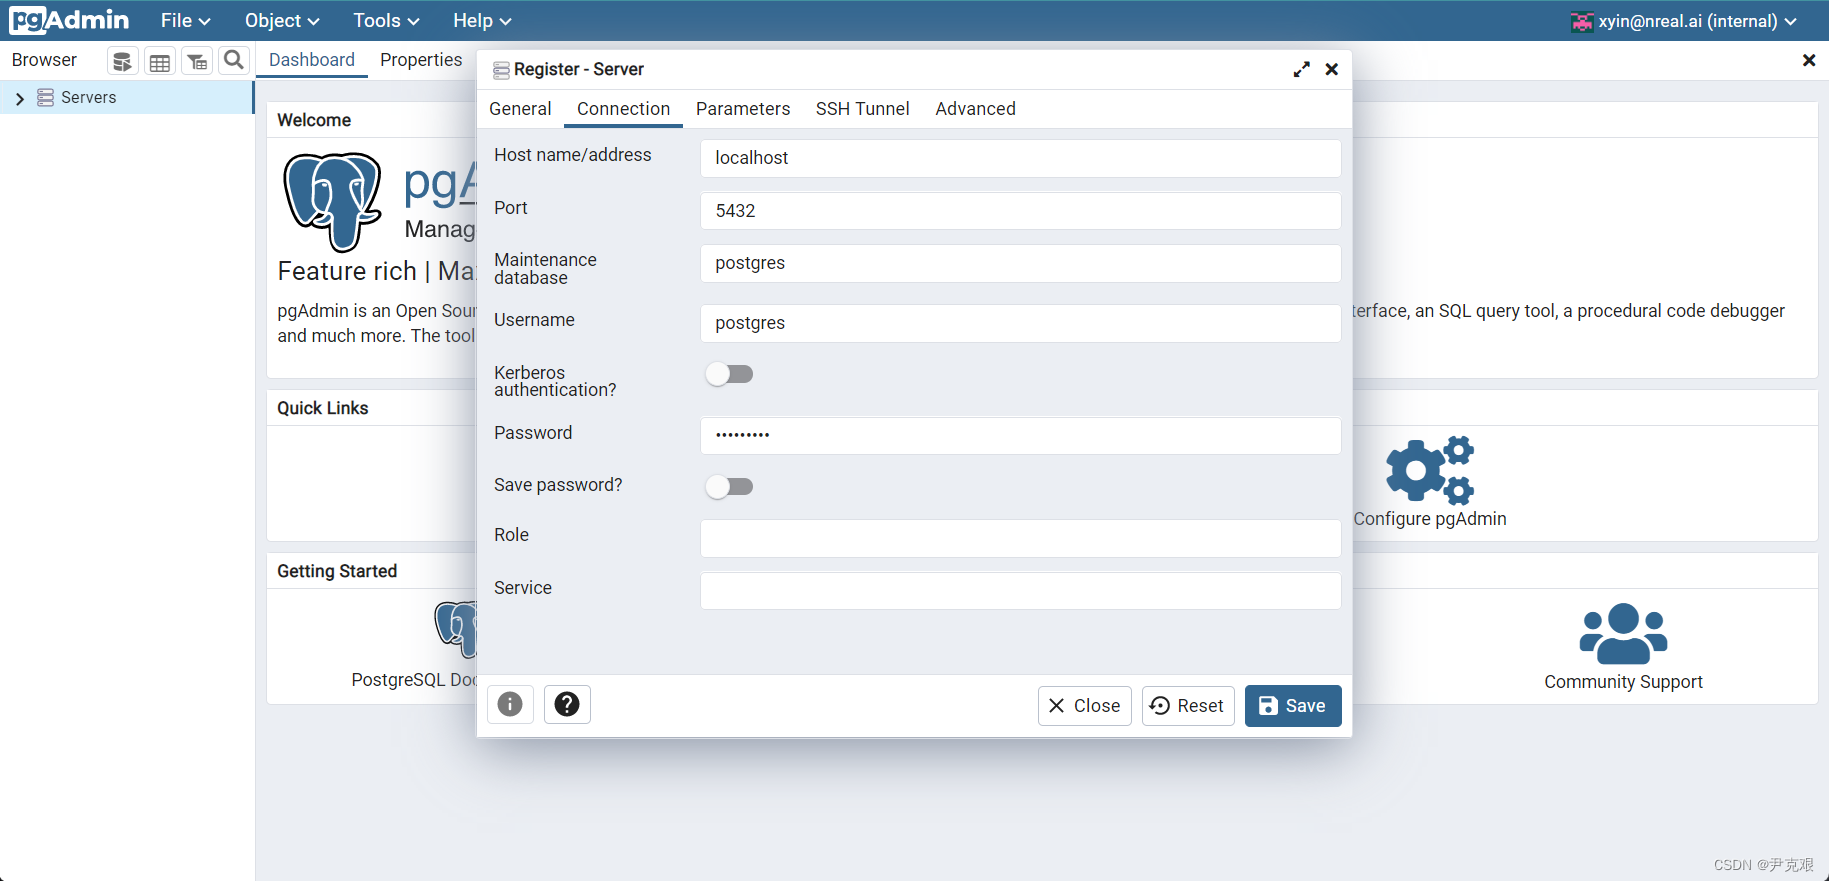Toggle Kerberos authentication switch
The image size is (1829, 881).
coord(729,374)
